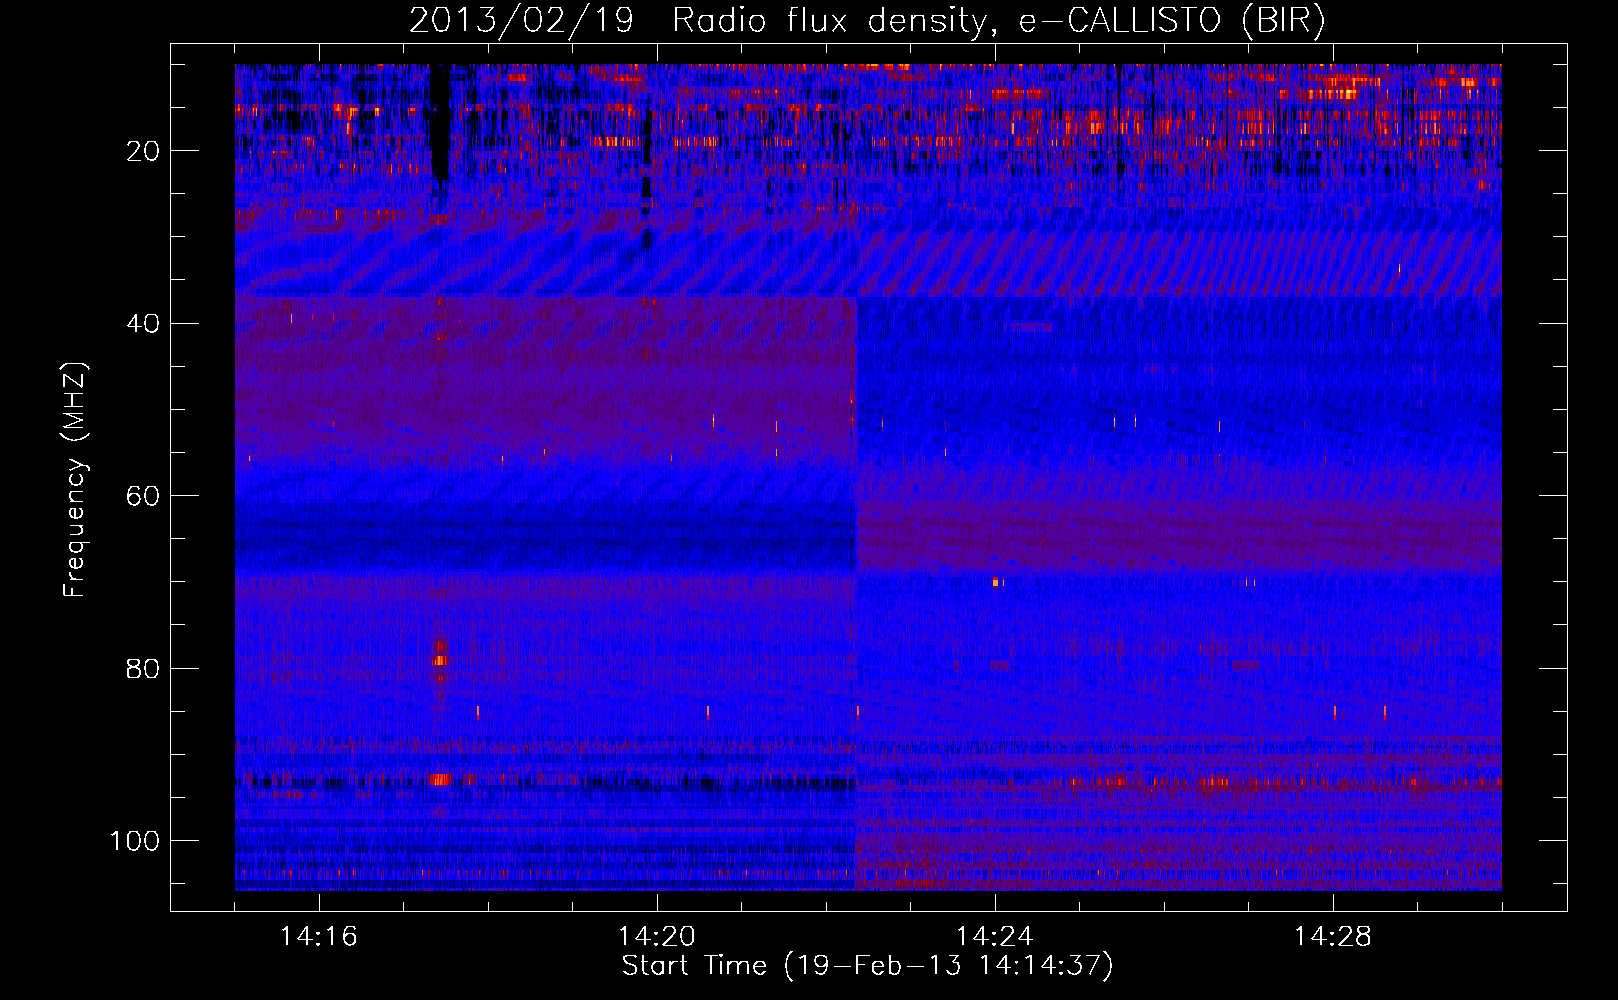Click the plot title 'Radio flux density, e-CALLISTO (BIR)'
1618x1000 pixels.
999,22
